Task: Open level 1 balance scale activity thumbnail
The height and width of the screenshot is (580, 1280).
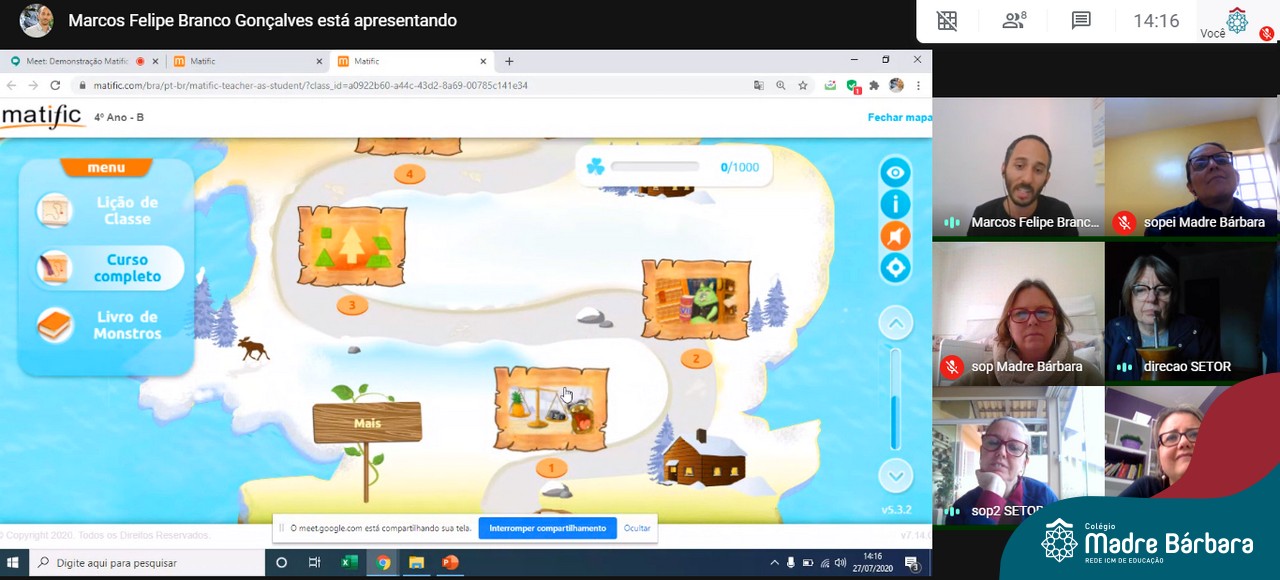Action: 551,407
